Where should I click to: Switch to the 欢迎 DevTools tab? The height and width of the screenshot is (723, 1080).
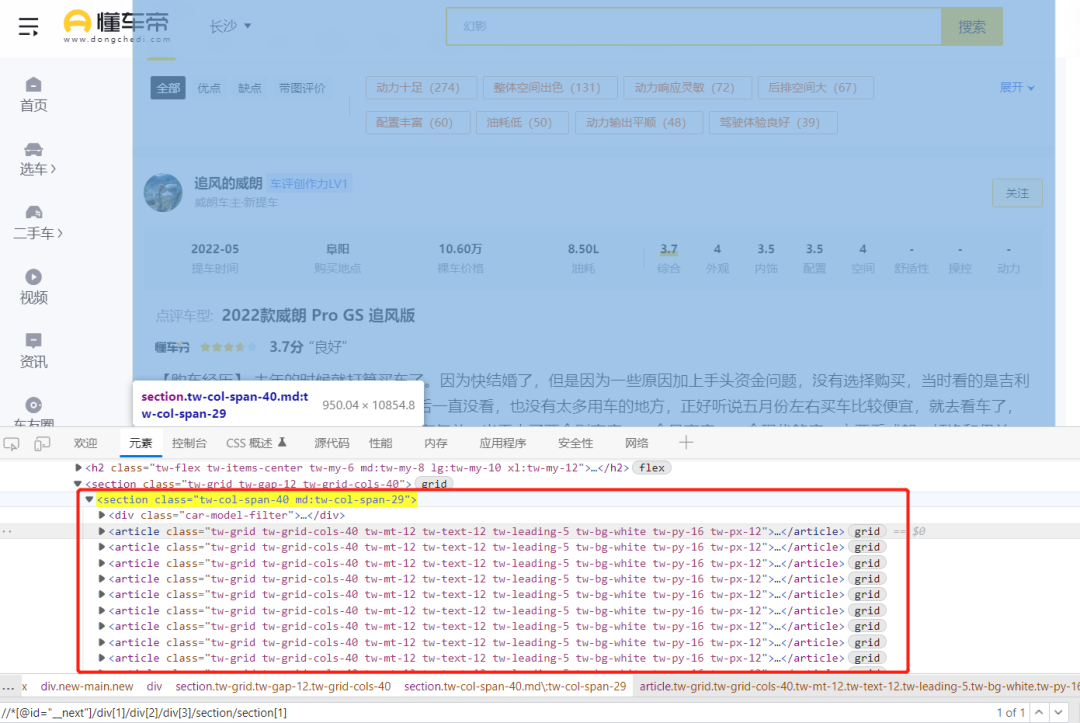tap(85, 443)
